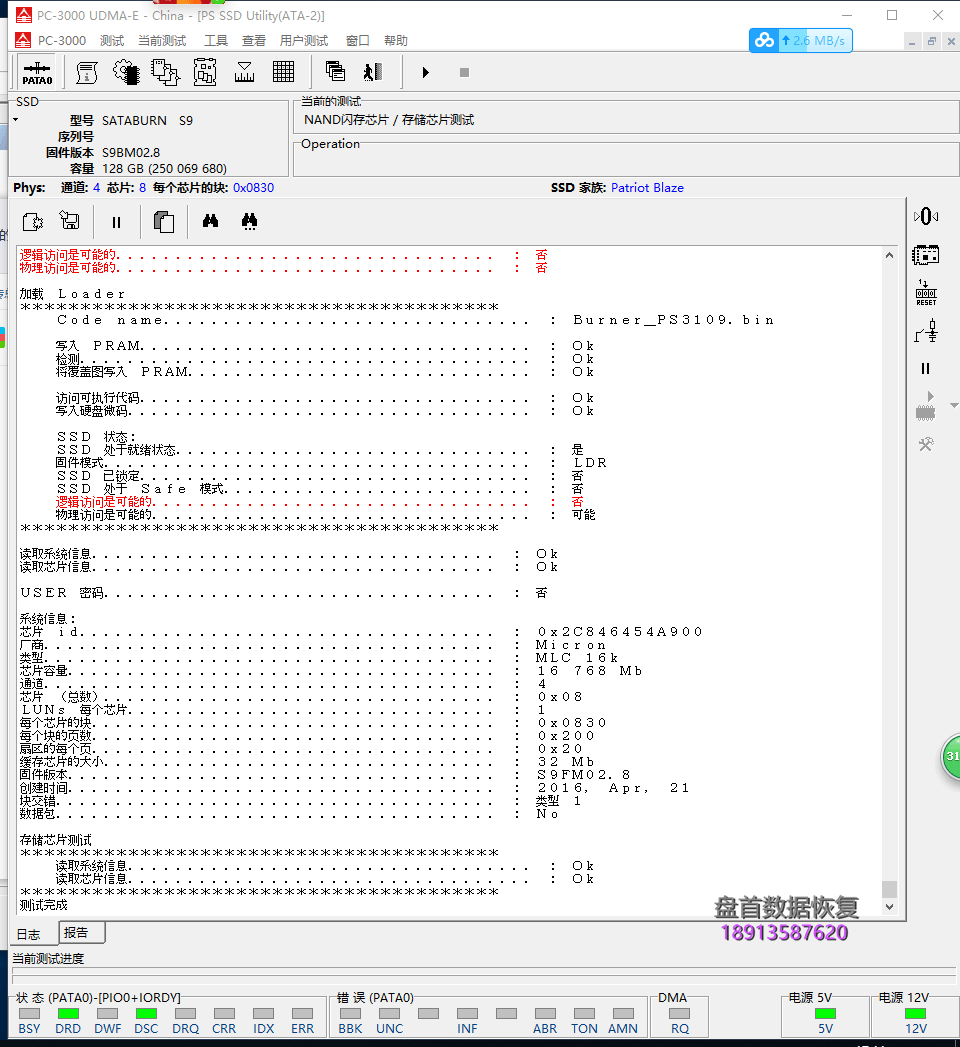Open the 工具 menu
This screenshot has height=1047, width=960.
[x=216, y=41]
